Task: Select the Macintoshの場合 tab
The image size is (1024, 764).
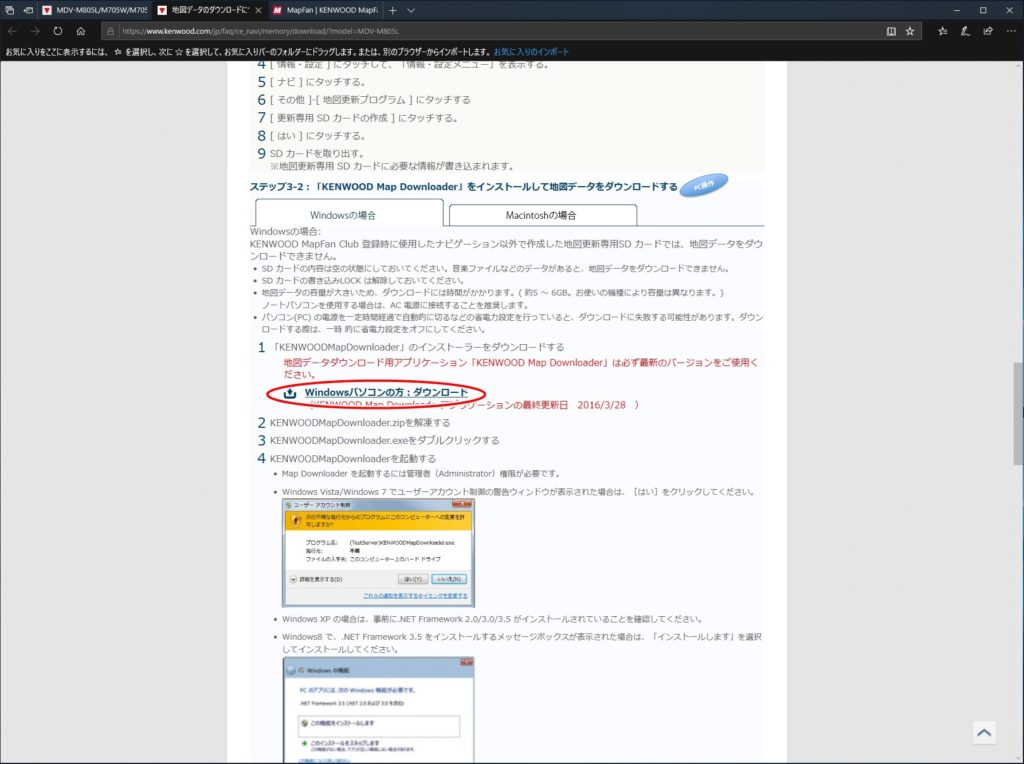Action: (543, 215)
